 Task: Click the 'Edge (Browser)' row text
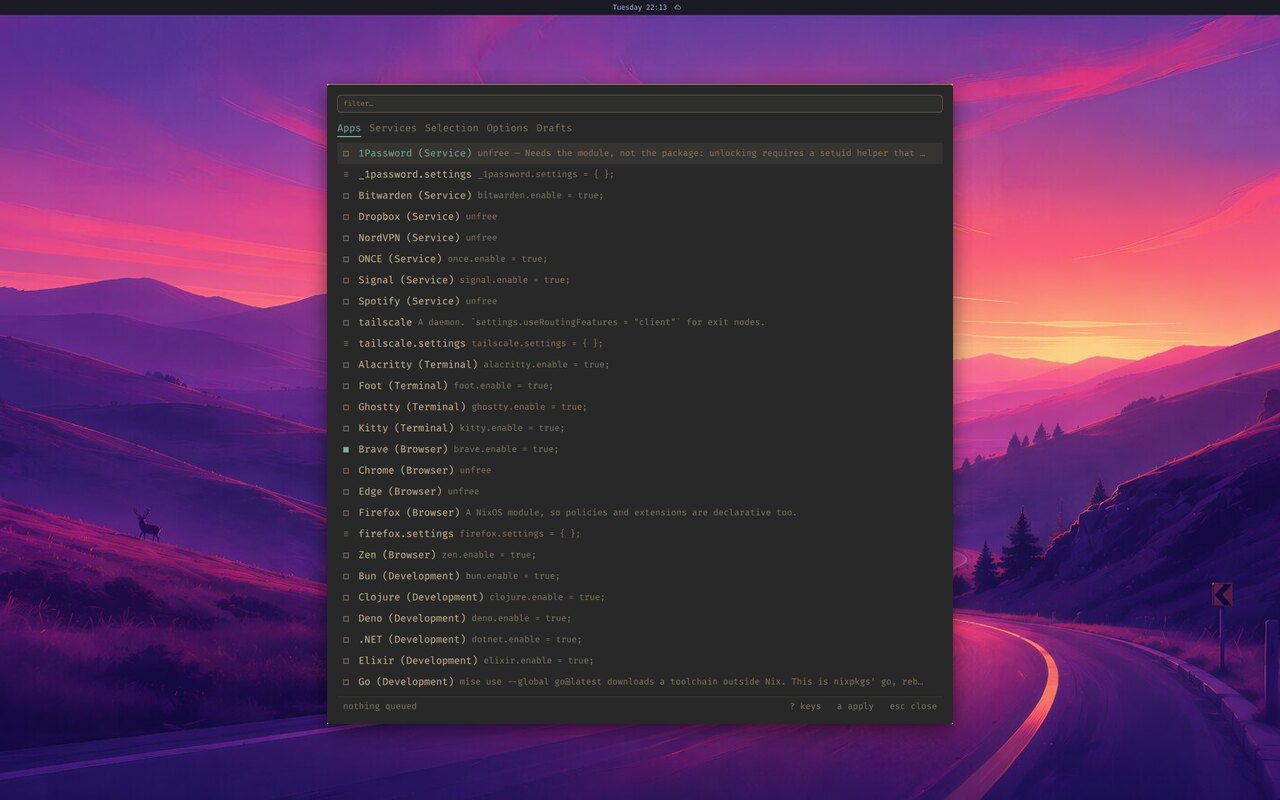coord(400,492)
